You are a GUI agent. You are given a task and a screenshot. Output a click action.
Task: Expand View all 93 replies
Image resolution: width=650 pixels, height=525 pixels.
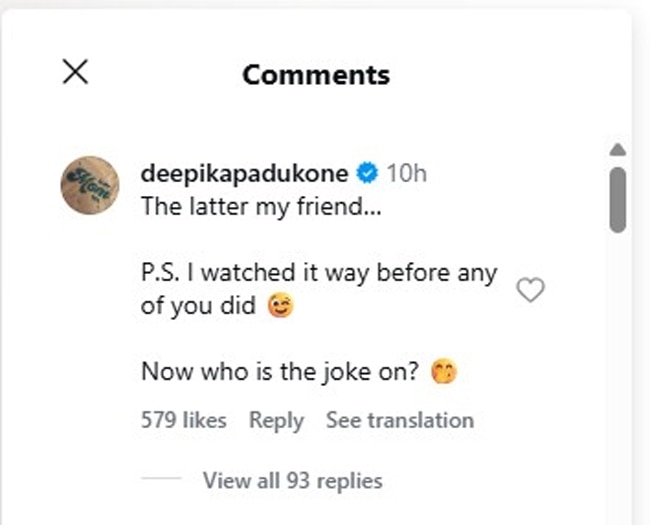pyautogui.click(x=292, y=481)
